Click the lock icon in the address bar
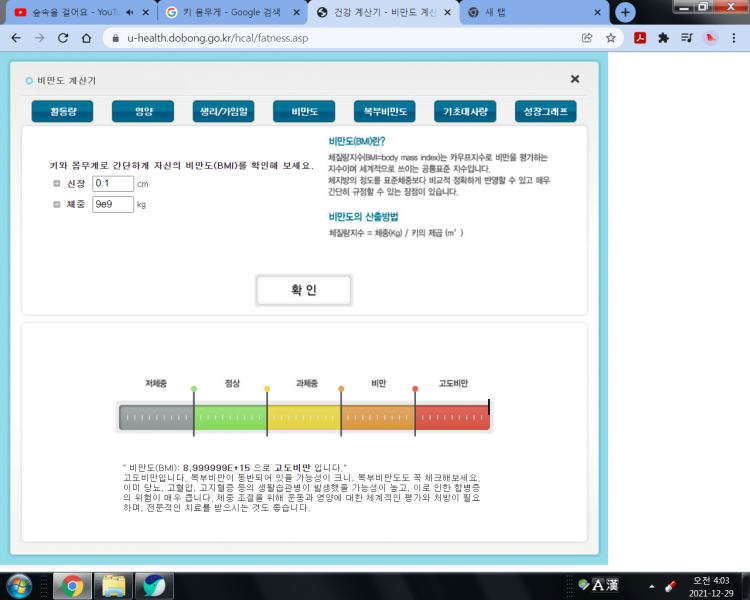This screenshot has height=600, width=750. pyautogui.click(x=115, y=38)
